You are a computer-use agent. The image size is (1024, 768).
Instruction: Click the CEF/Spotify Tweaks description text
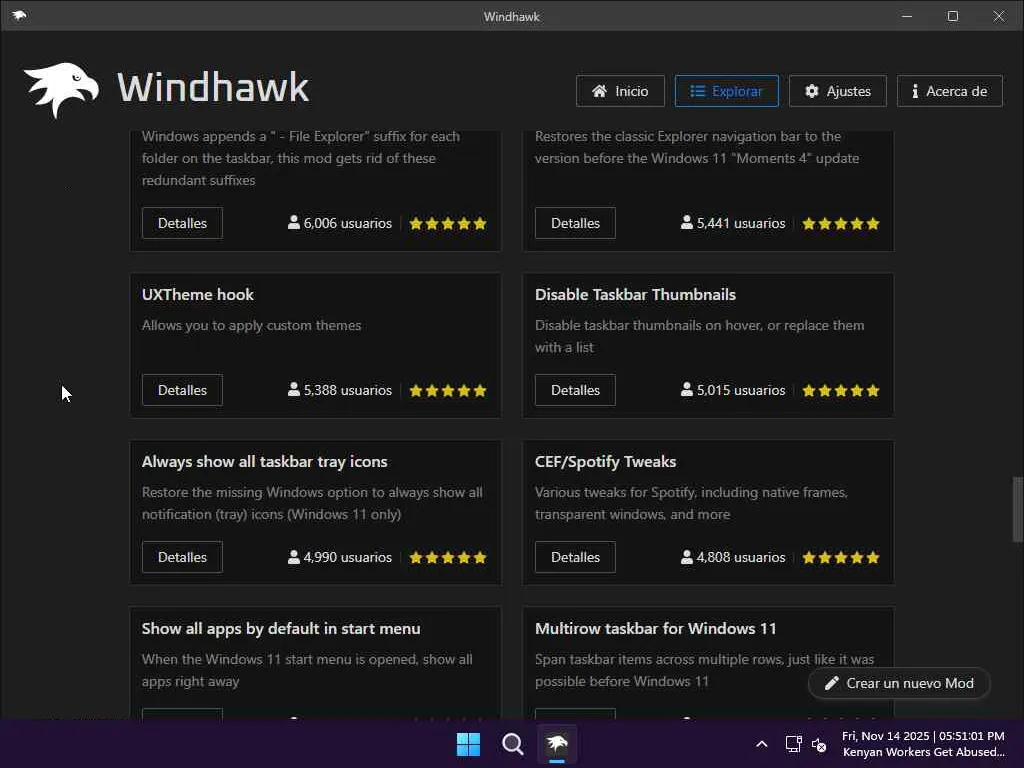pyautogui.click(x=691, y=503)
